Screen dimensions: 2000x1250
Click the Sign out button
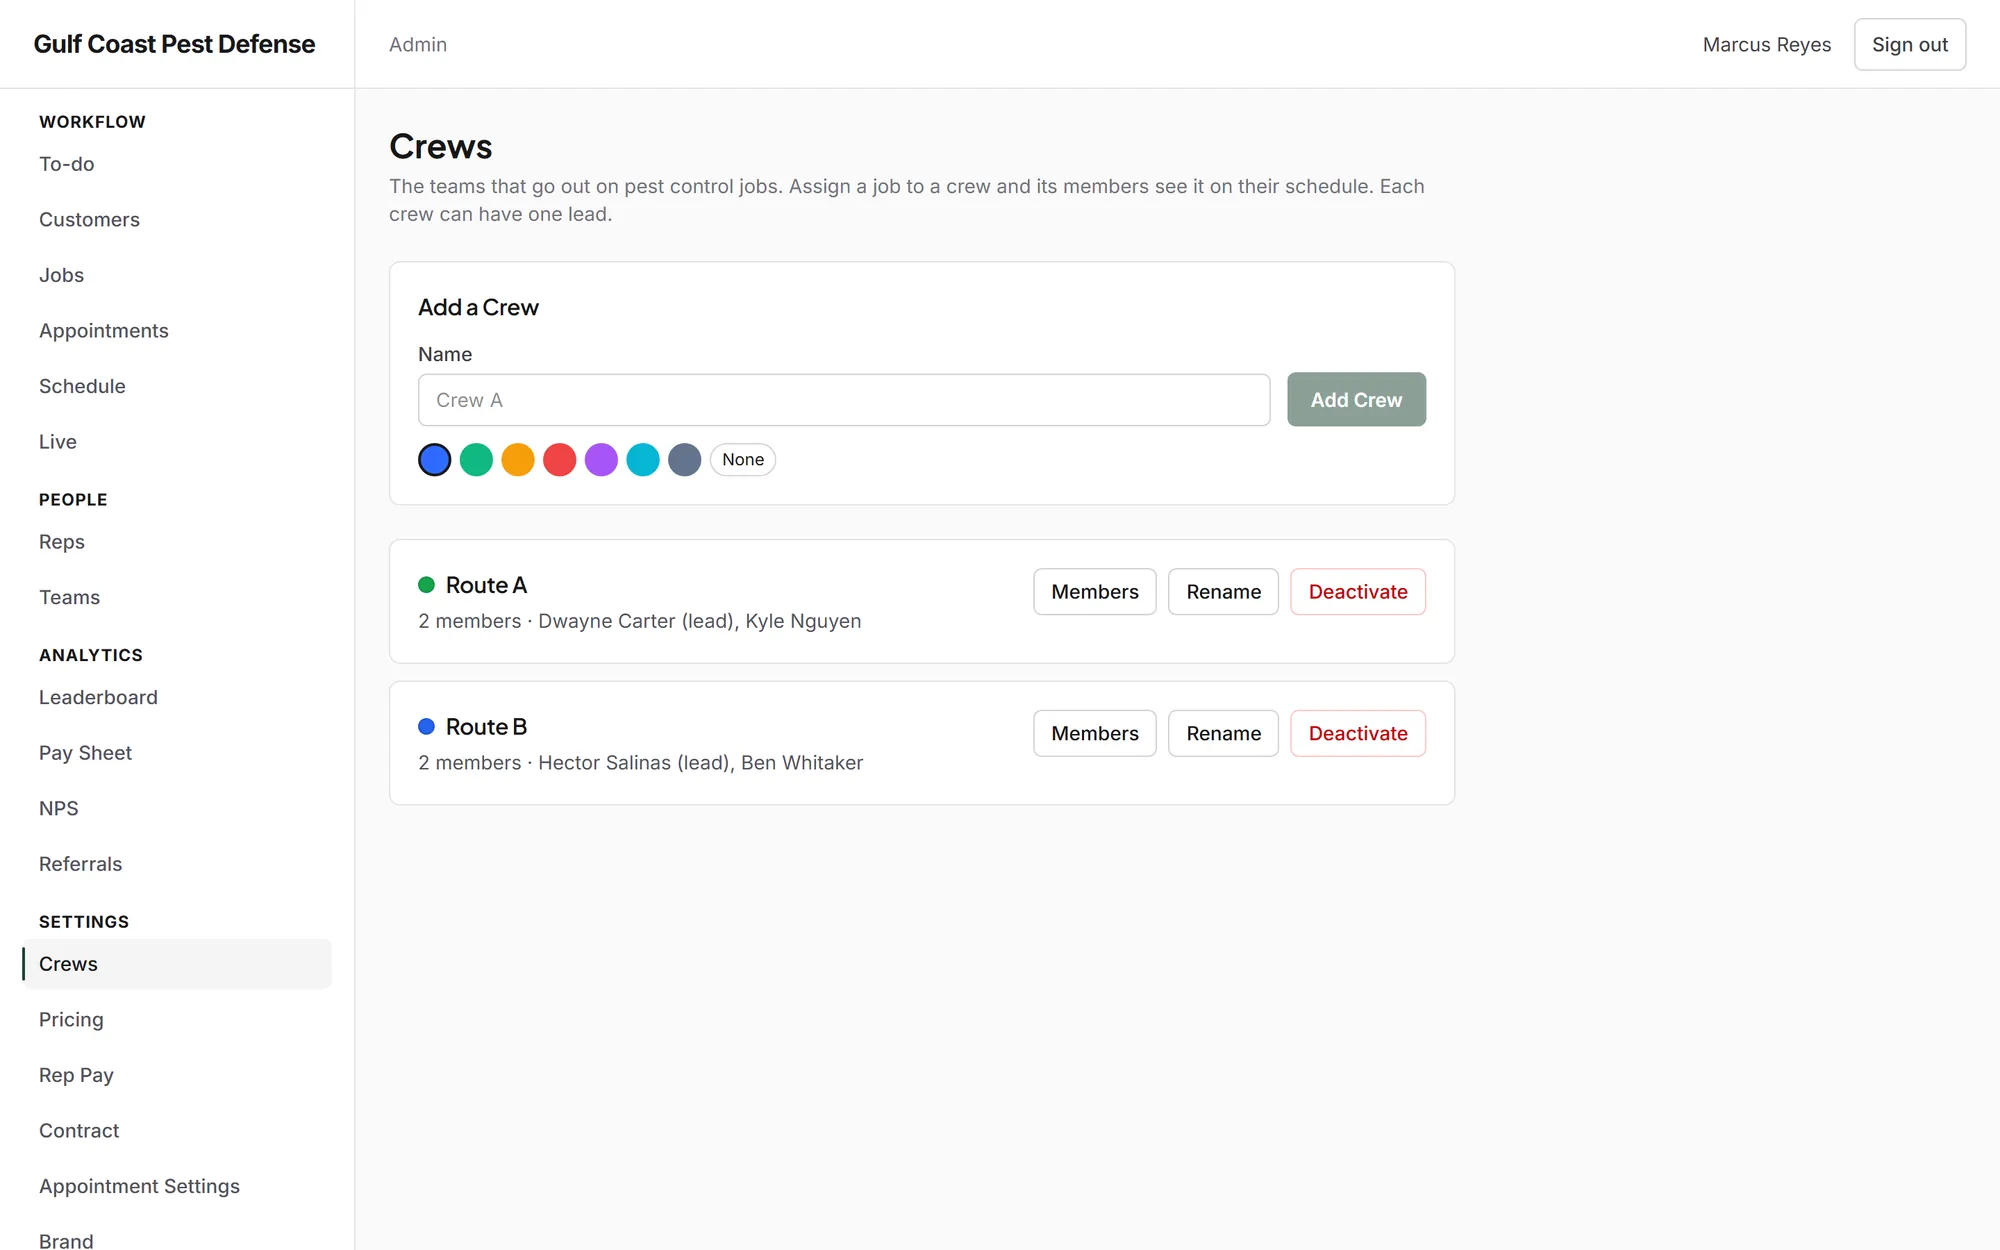1910,45
